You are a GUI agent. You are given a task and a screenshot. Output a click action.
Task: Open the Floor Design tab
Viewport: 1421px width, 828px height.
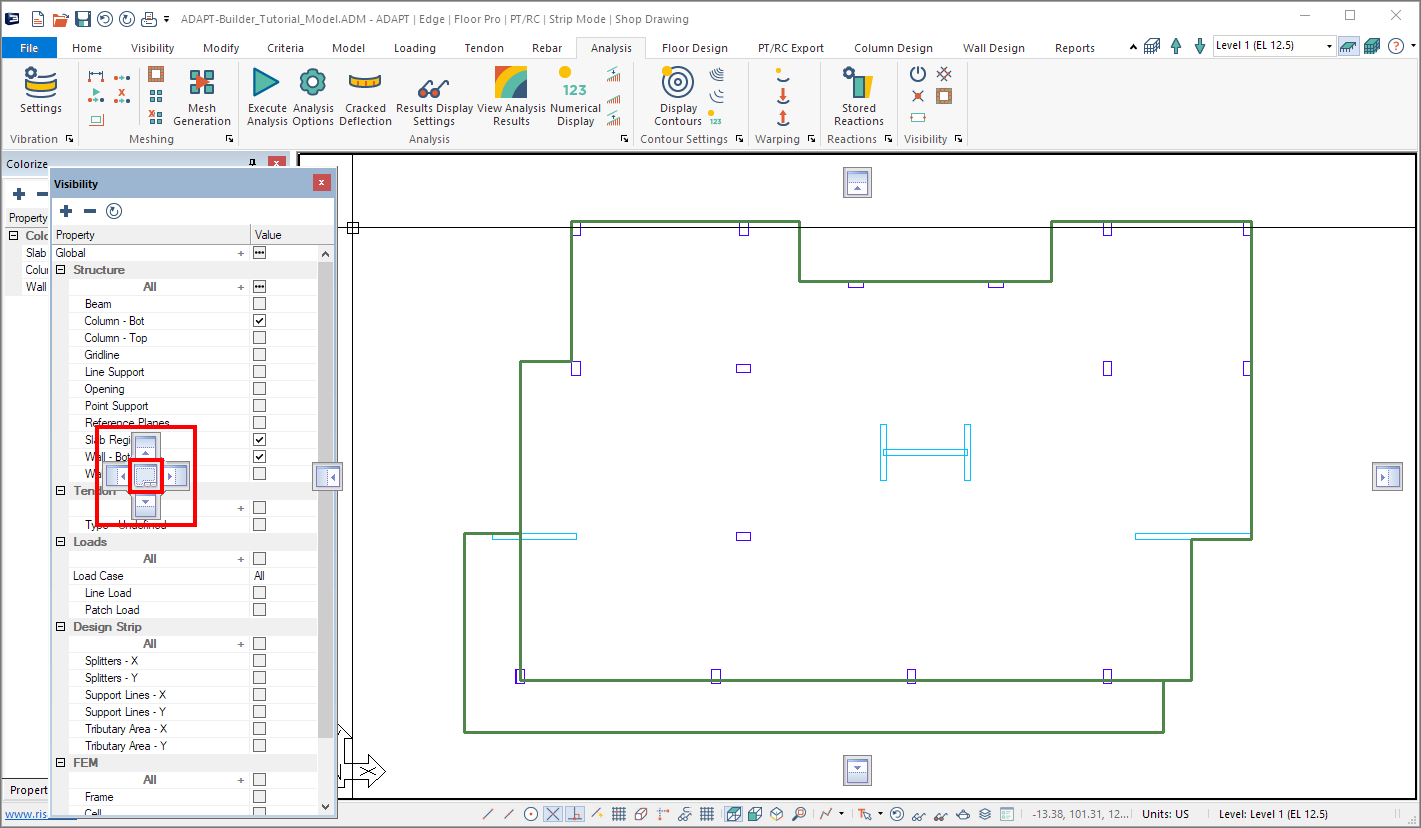[694, 48]
